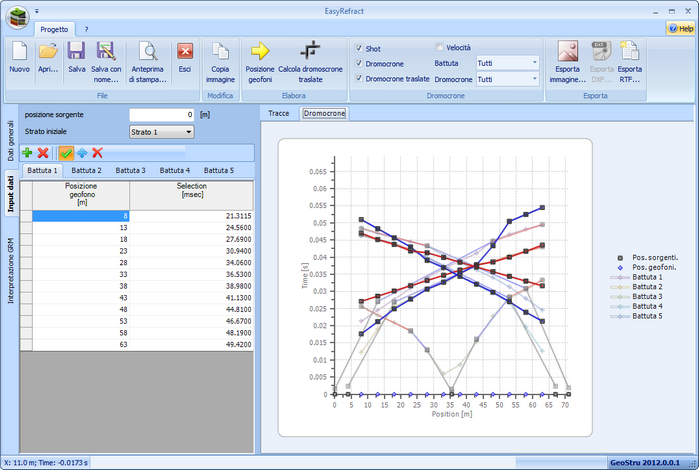The height and width of the screenshot is (470, 699).
Task: Click Posizione geofono column header
Action: (81, 194)
